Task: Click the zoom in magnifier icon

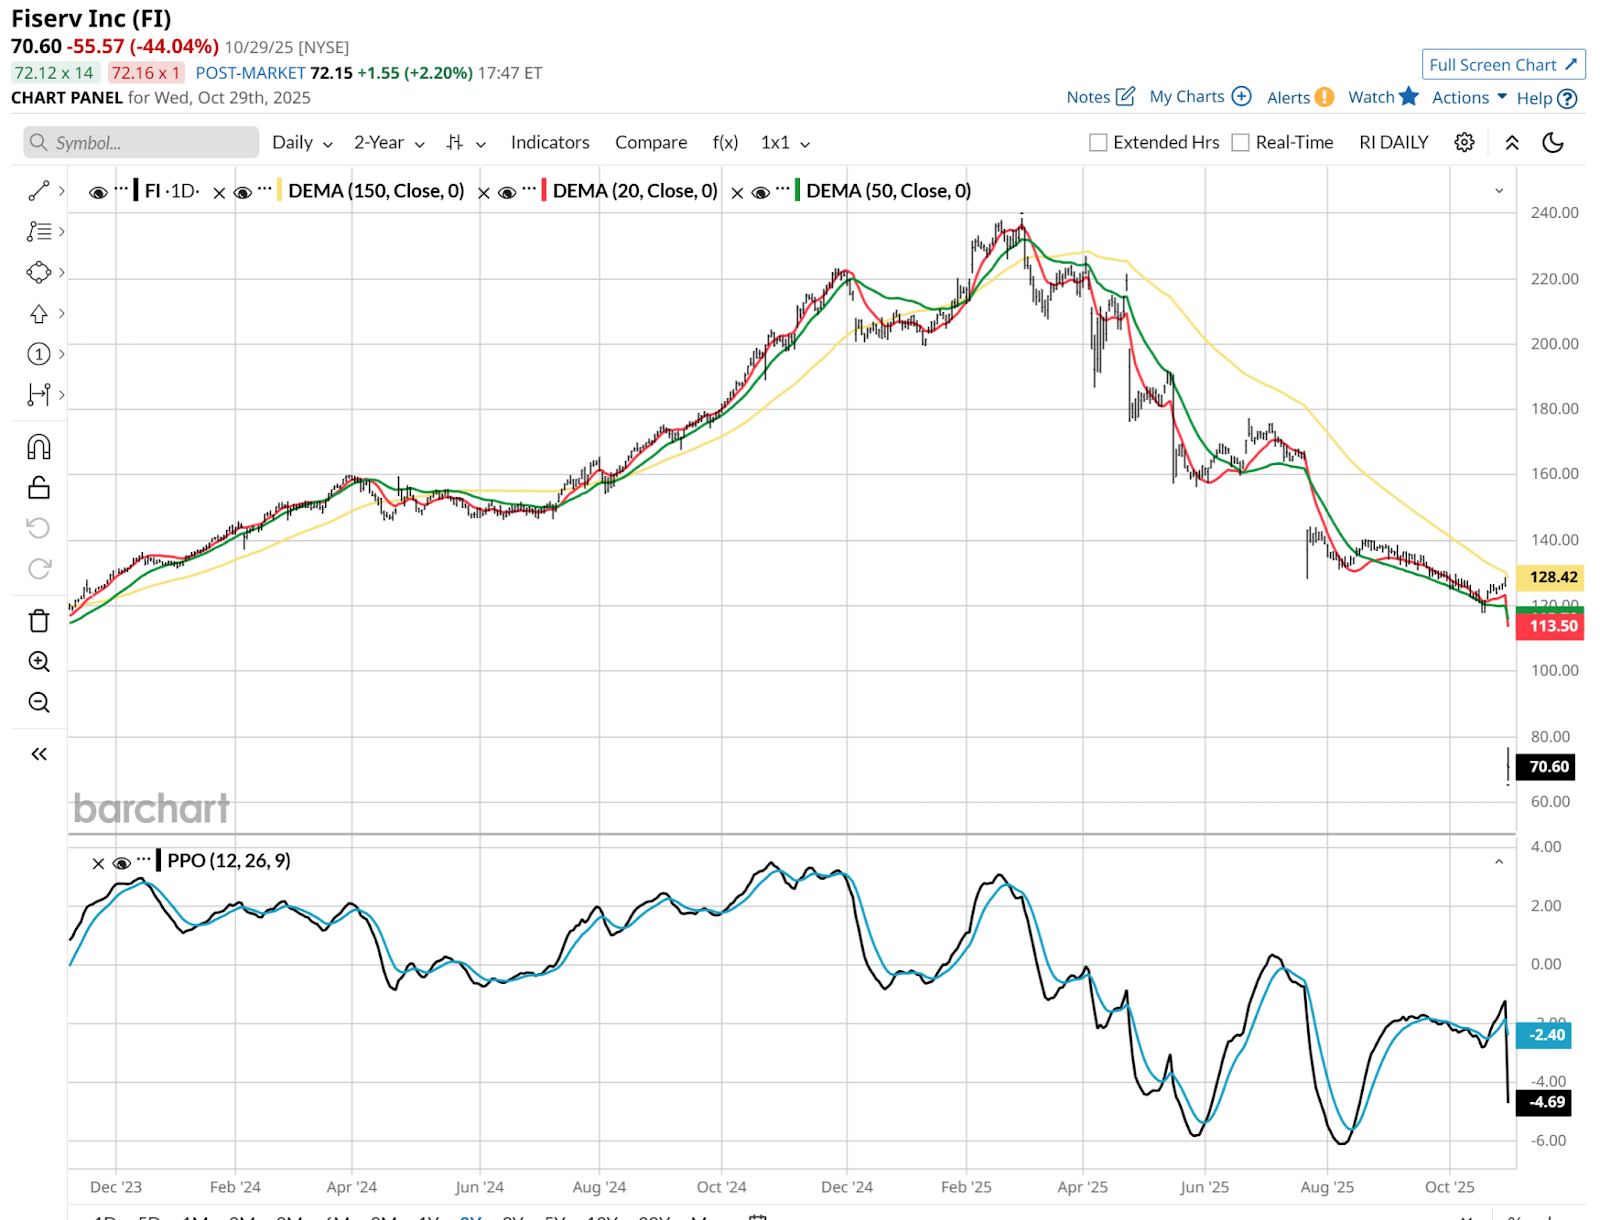Action: (39, 662)
